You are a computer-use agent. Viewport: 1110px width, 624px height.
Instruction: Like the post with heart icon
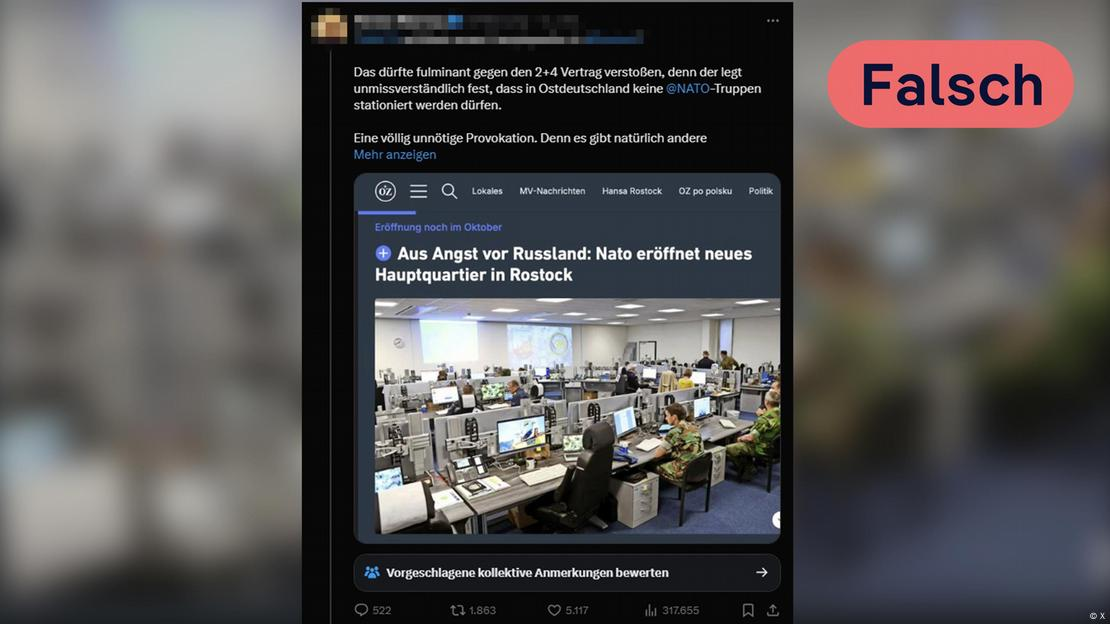click(554, 610)
